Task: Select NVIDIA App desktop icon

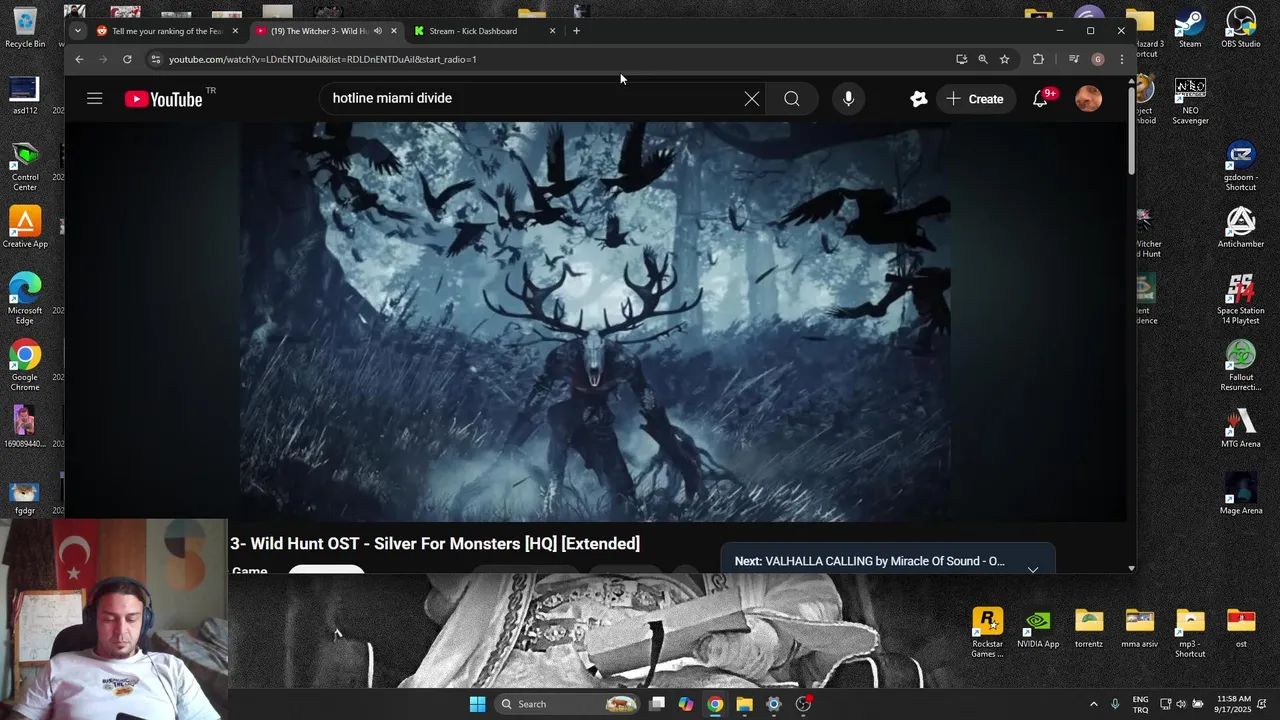Action: point(1038,629)
